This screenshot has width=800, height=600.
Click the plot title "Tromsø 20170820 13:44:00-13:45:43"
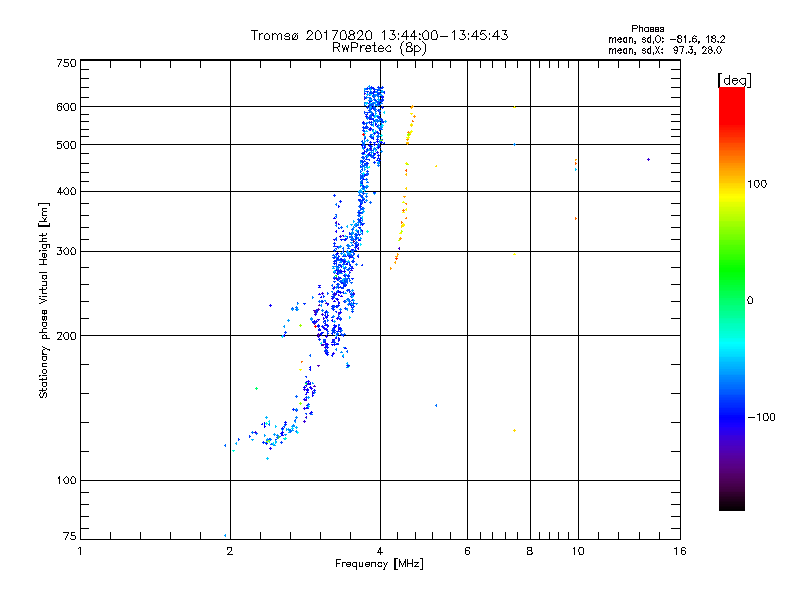379,35
